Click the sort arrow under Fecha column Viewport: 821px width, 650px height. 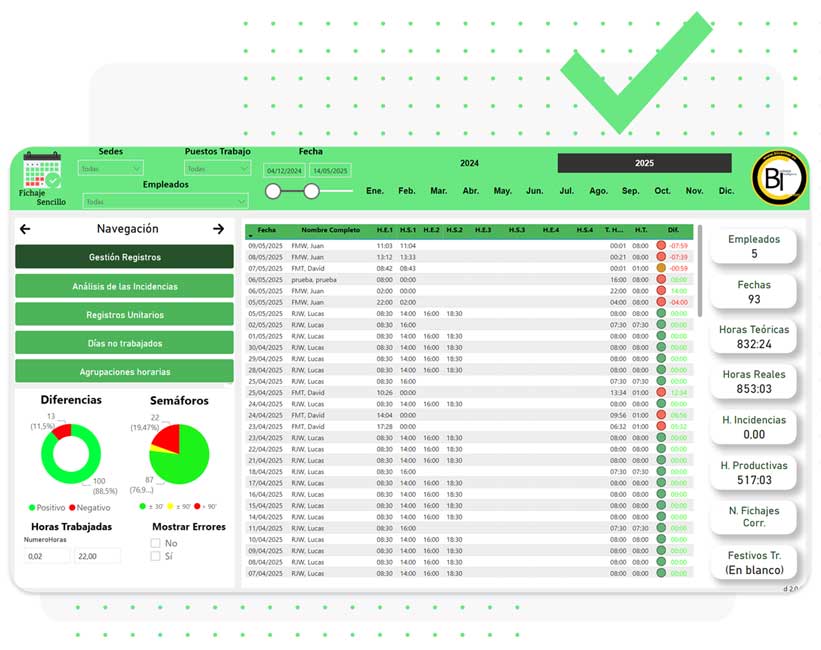pos(251,237)
